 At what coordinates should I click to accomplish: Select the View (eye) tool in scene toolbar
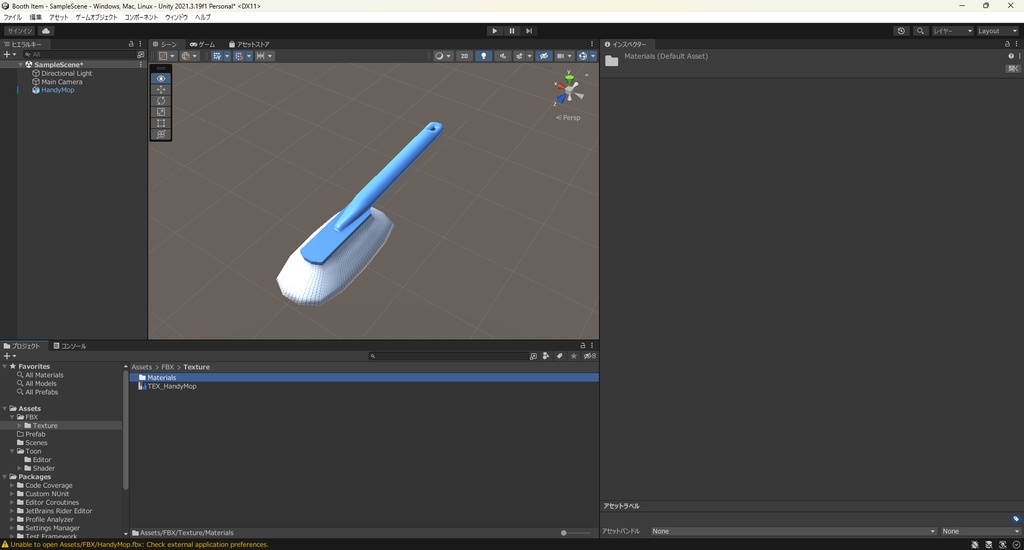[x=161, y=78]
